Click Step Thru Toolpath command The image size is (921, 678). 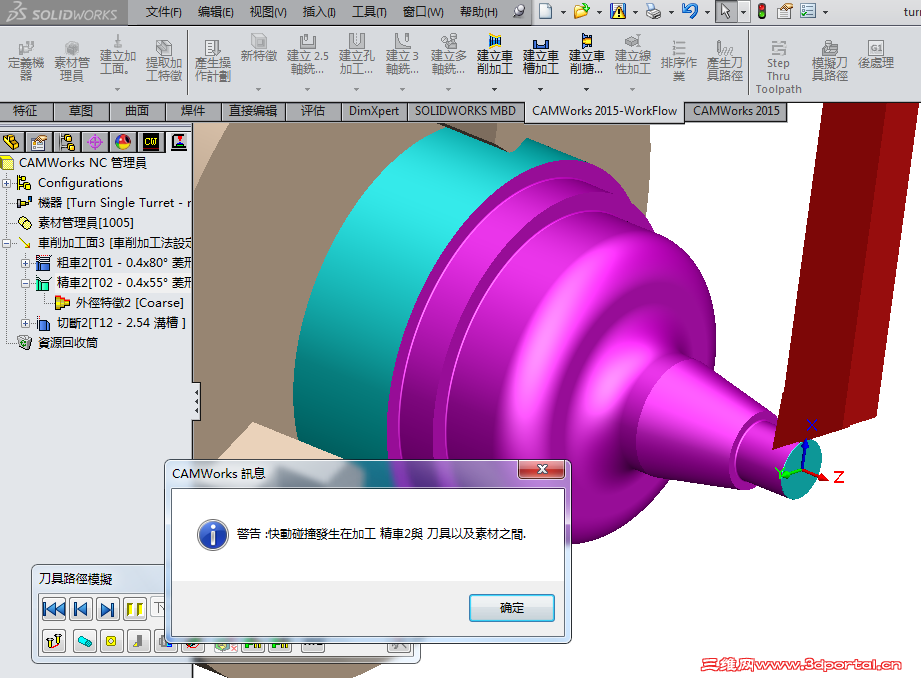click(x=778, y=66)
